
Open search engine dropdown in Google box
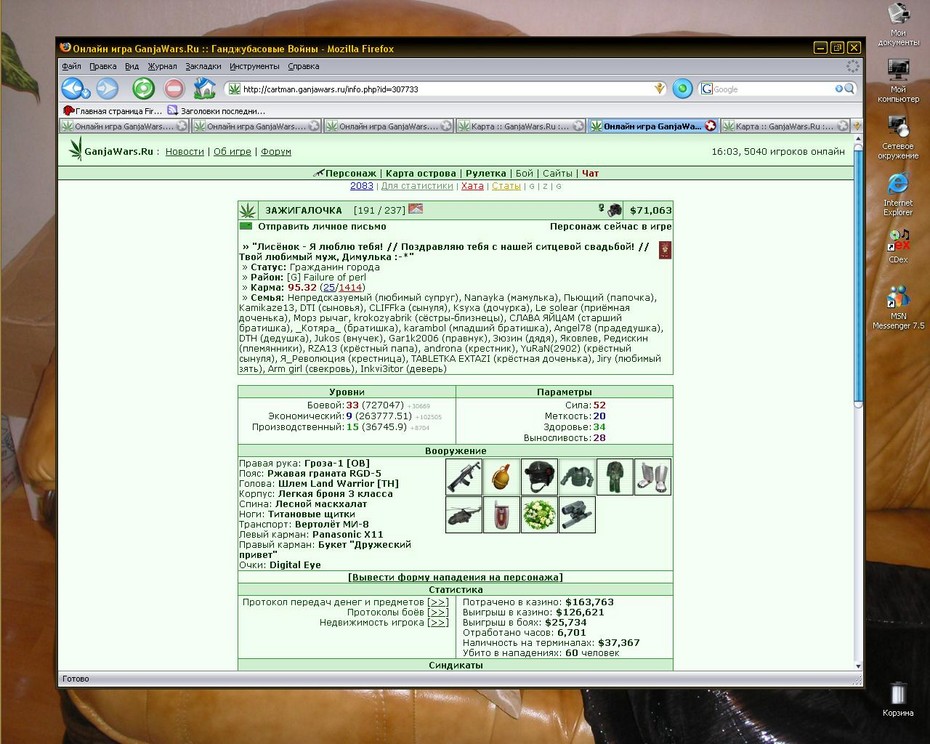pos(707,89)
